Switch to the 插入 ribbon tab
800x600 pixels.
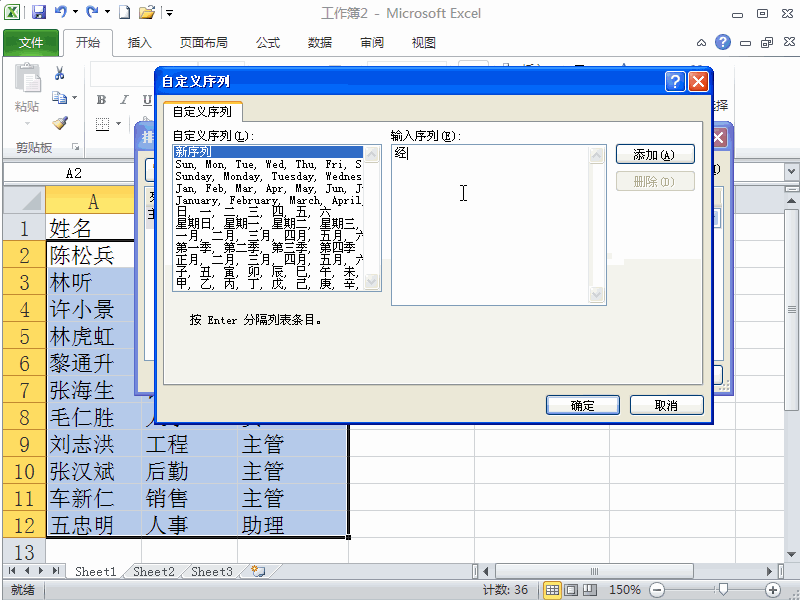pyautogui.click(x=139, y=43)
